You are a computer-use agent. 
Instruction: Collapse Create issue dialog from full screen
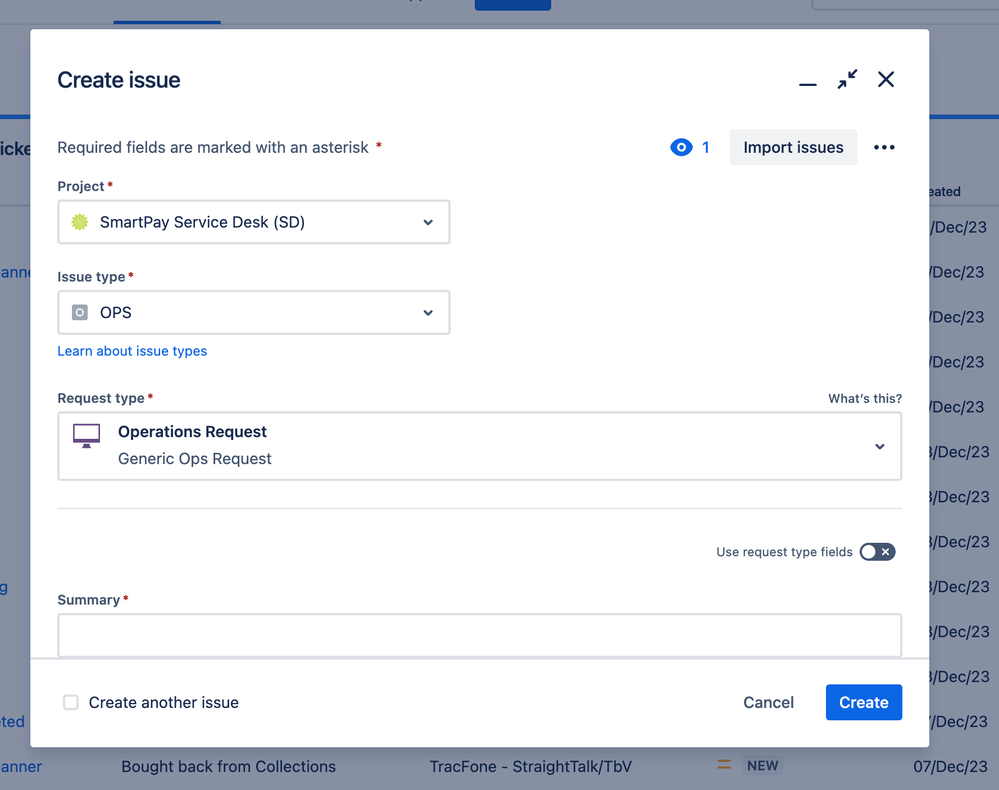coord(847,80)
